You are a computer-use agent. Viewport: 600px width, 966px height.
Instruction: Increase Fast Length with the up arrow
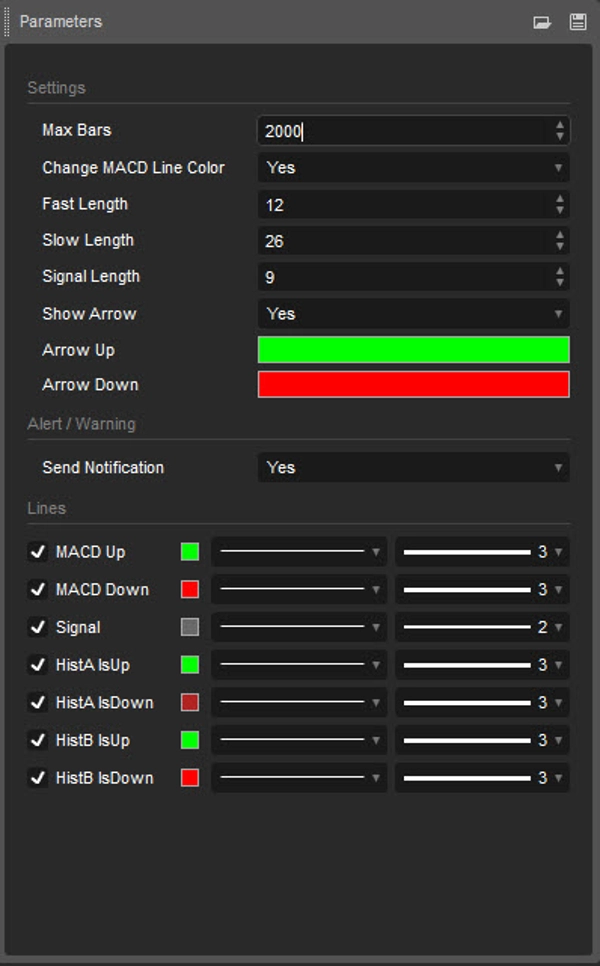pos(560,199)
